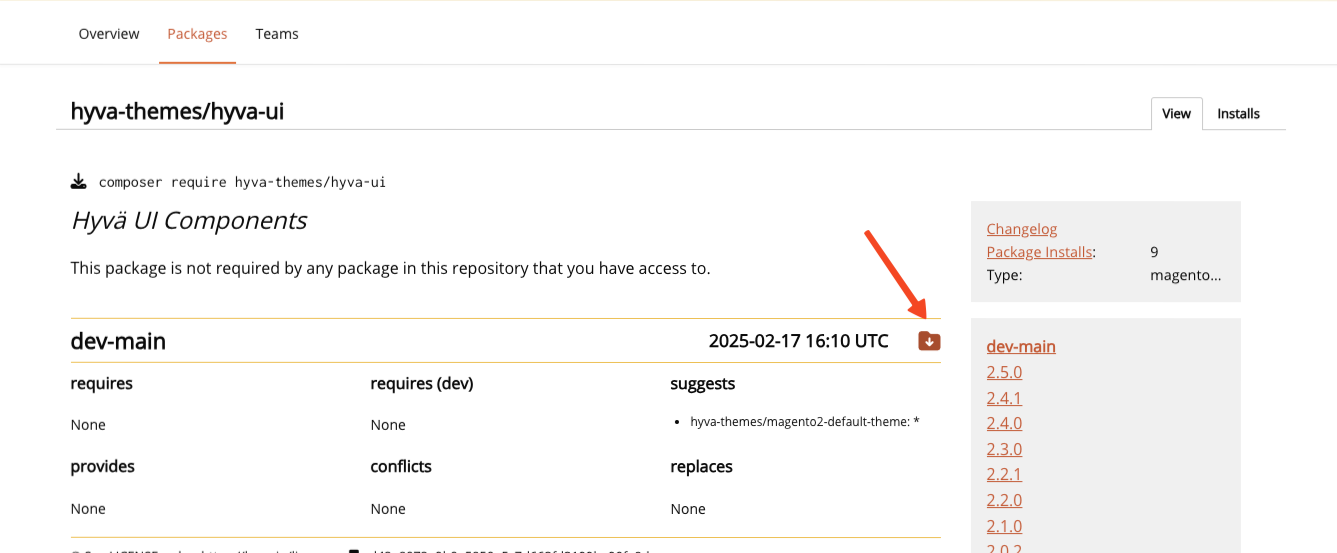
Task: Click the composer require hyva-themes/hyva-ui command text
Action: click(x=242, y=182)
